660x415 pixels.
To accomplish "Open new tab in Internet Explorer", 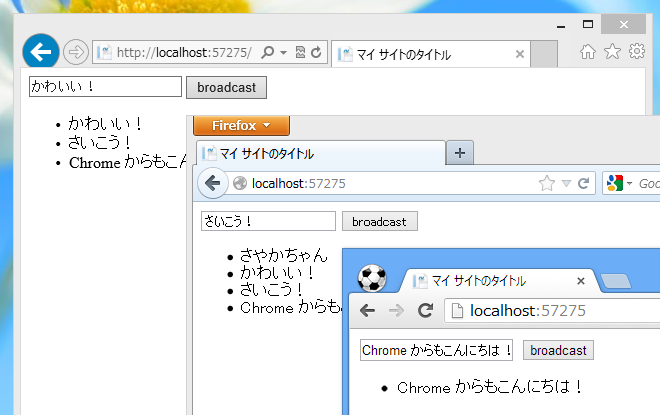I will [x=544, y=54].
